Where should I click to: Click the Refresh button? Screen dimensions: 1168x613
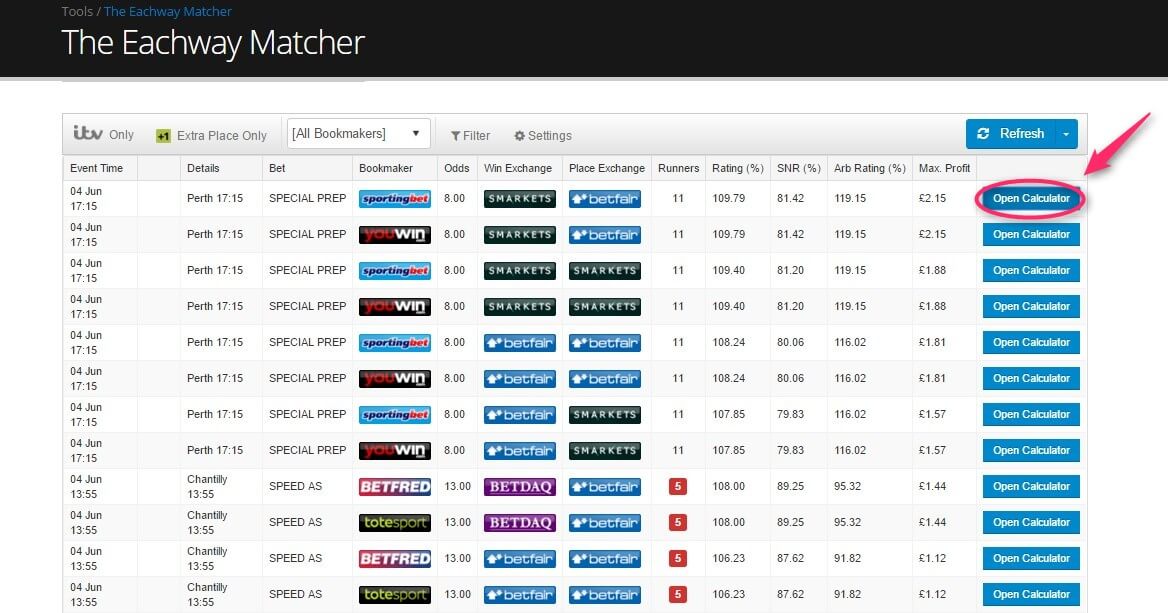[1010, 133]
